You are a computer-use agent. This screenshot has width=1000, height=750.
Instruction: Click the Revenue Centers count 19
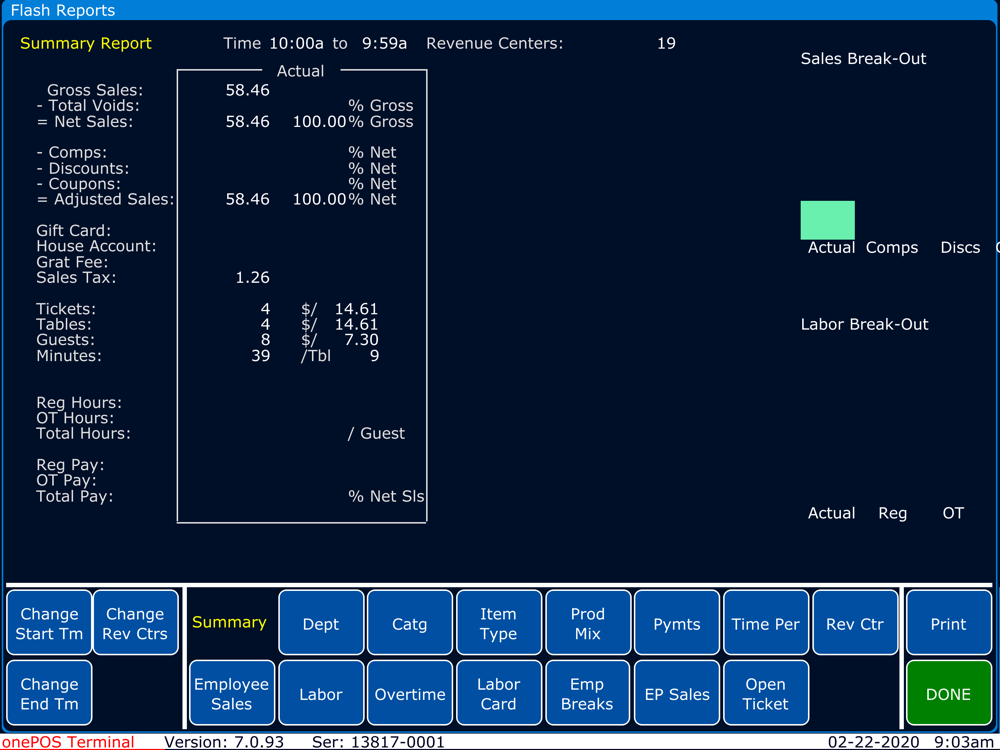pos(666,43)
